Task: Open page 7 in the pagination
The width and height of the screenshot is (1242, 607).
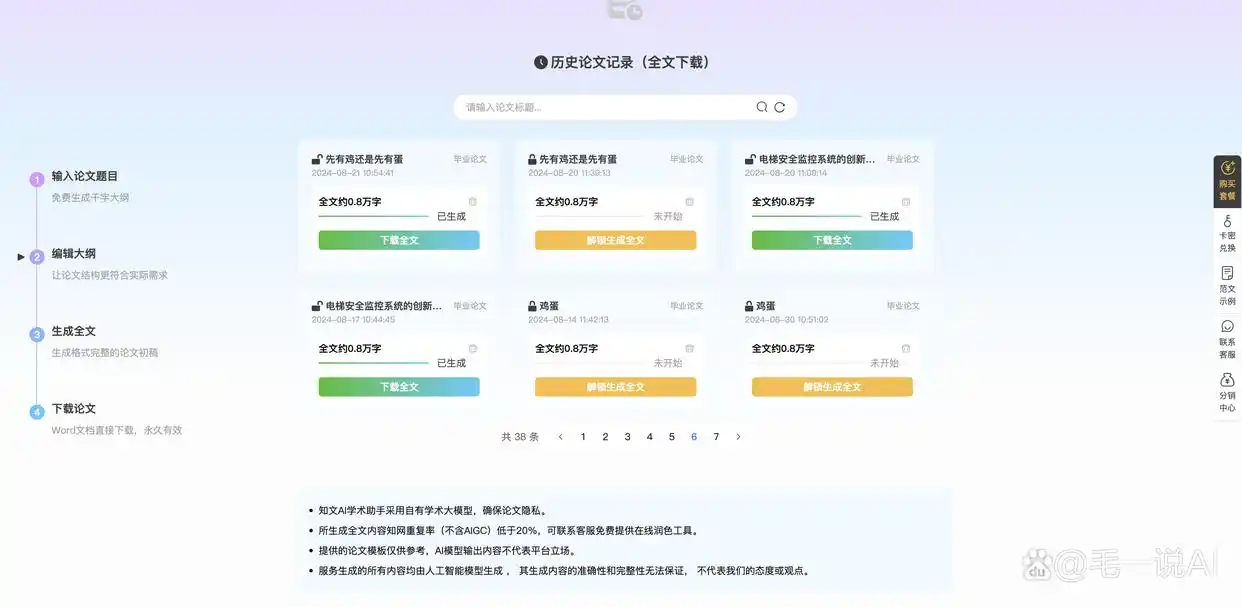Action: [x=716, y=437]
